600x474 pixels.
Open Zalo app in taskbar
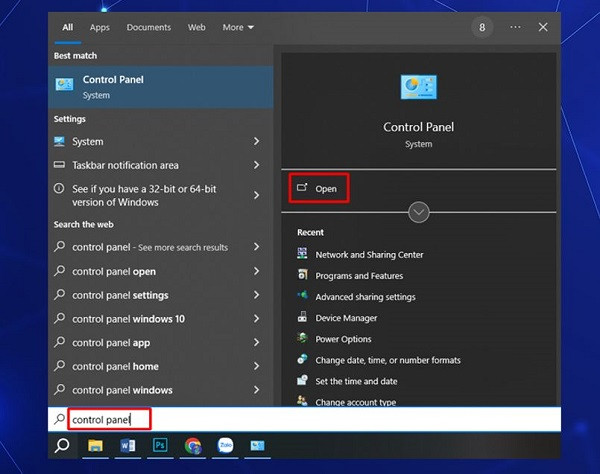coord(225,445)
